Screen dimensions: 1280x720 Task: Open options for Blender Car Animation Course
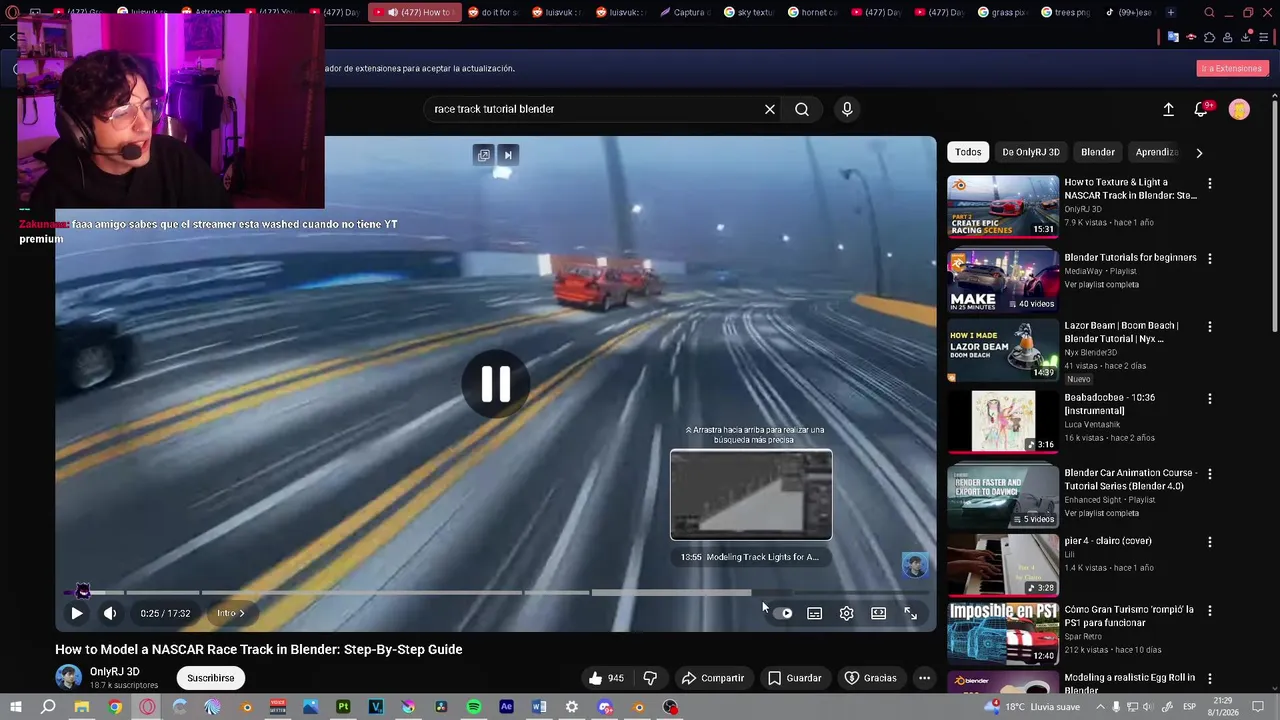click(1210, 473)
